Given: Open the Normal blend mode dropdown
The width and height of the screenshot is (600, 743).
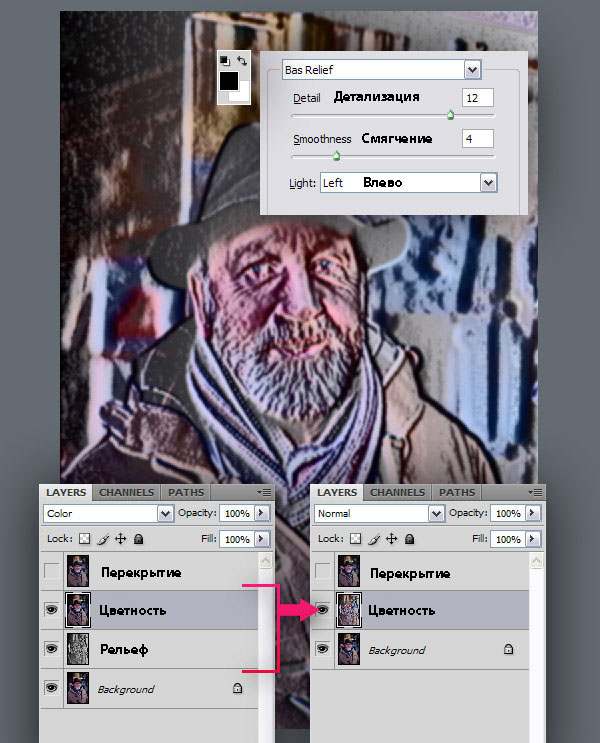Looking at the screenshot, I should [436, 514].
